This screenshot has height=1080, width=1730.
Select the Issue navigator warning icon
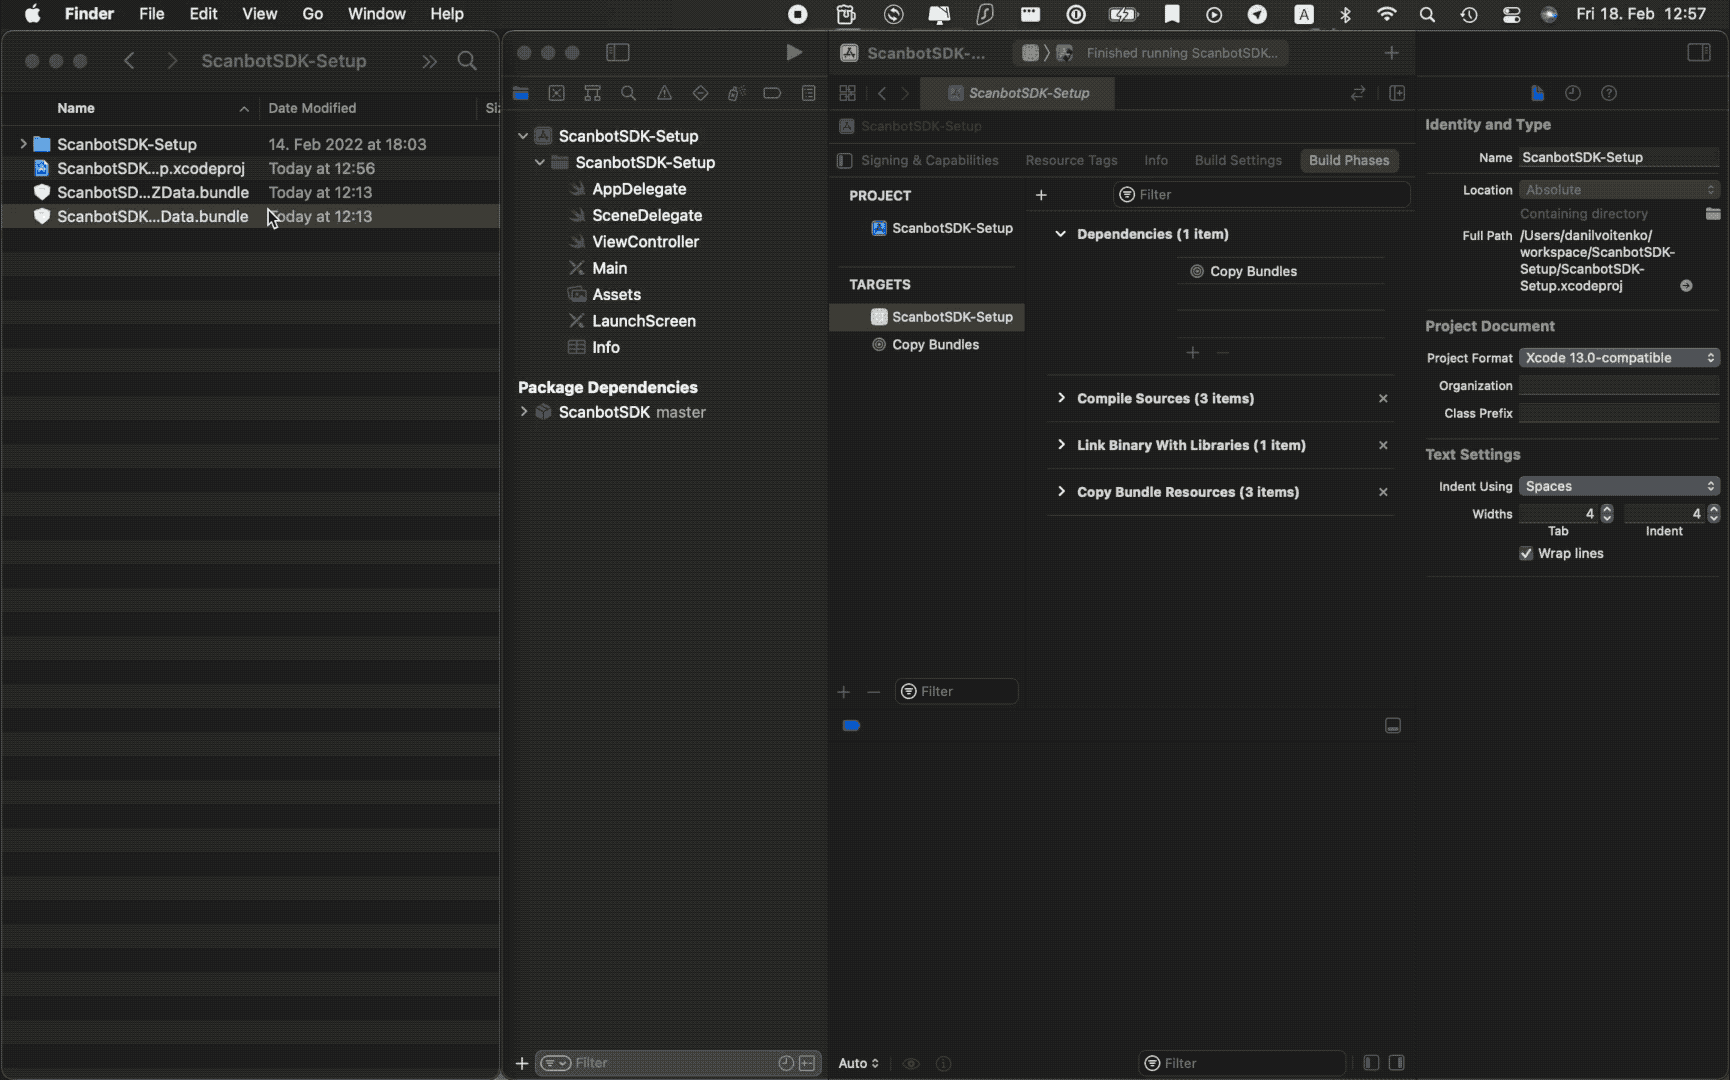pyautogui.click(x=664, y=93)
